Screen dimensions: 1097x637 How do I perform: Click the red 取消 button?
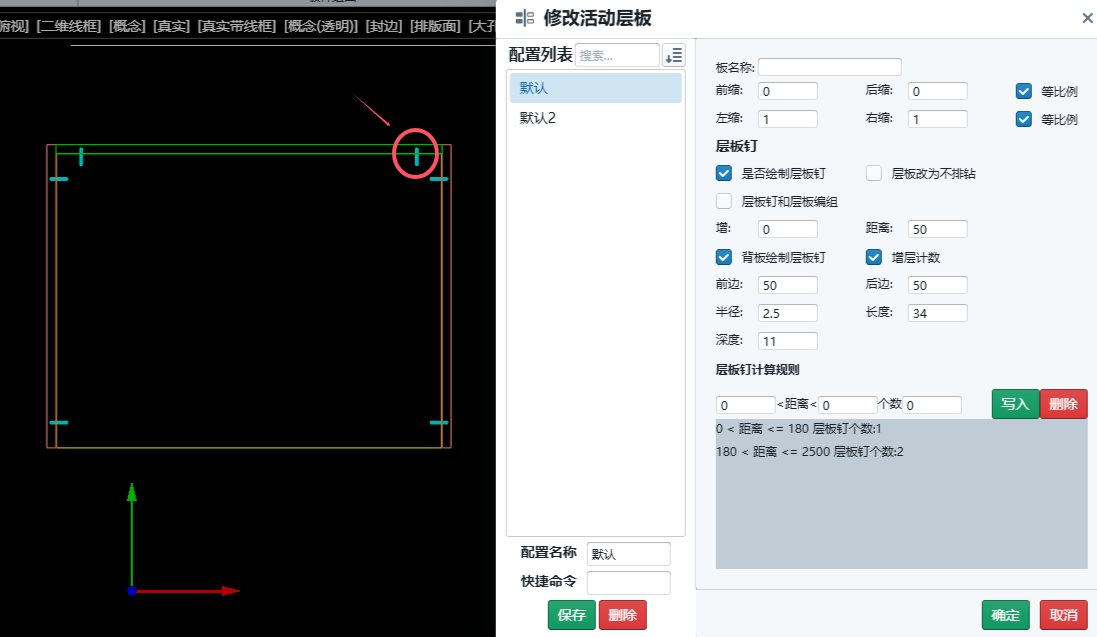pyautogui.click(x=1064, y=615)
